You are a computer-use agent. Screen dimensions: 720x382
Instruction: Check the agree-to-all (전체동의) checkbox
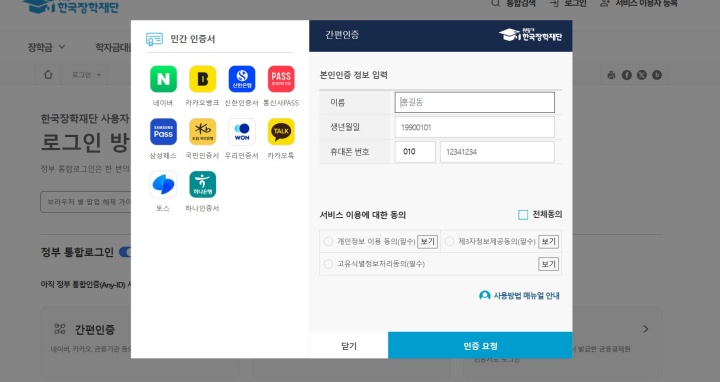[523, 214]
